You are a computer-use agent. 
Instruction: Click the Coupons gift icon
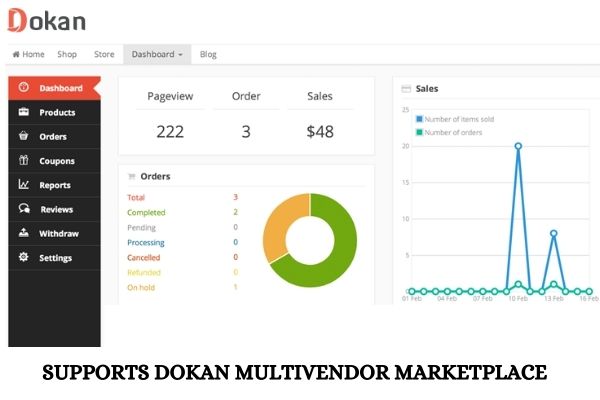coord(24,160)
